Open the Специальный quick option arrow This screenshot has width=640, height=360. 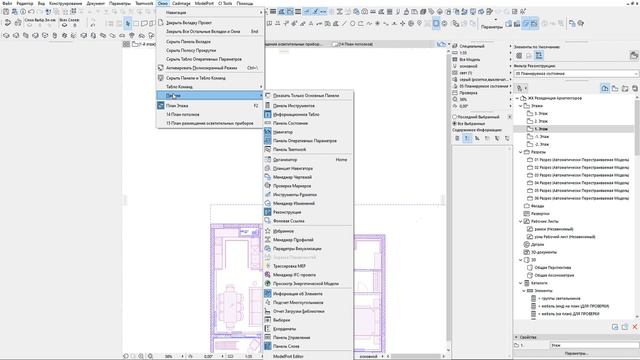511,46
